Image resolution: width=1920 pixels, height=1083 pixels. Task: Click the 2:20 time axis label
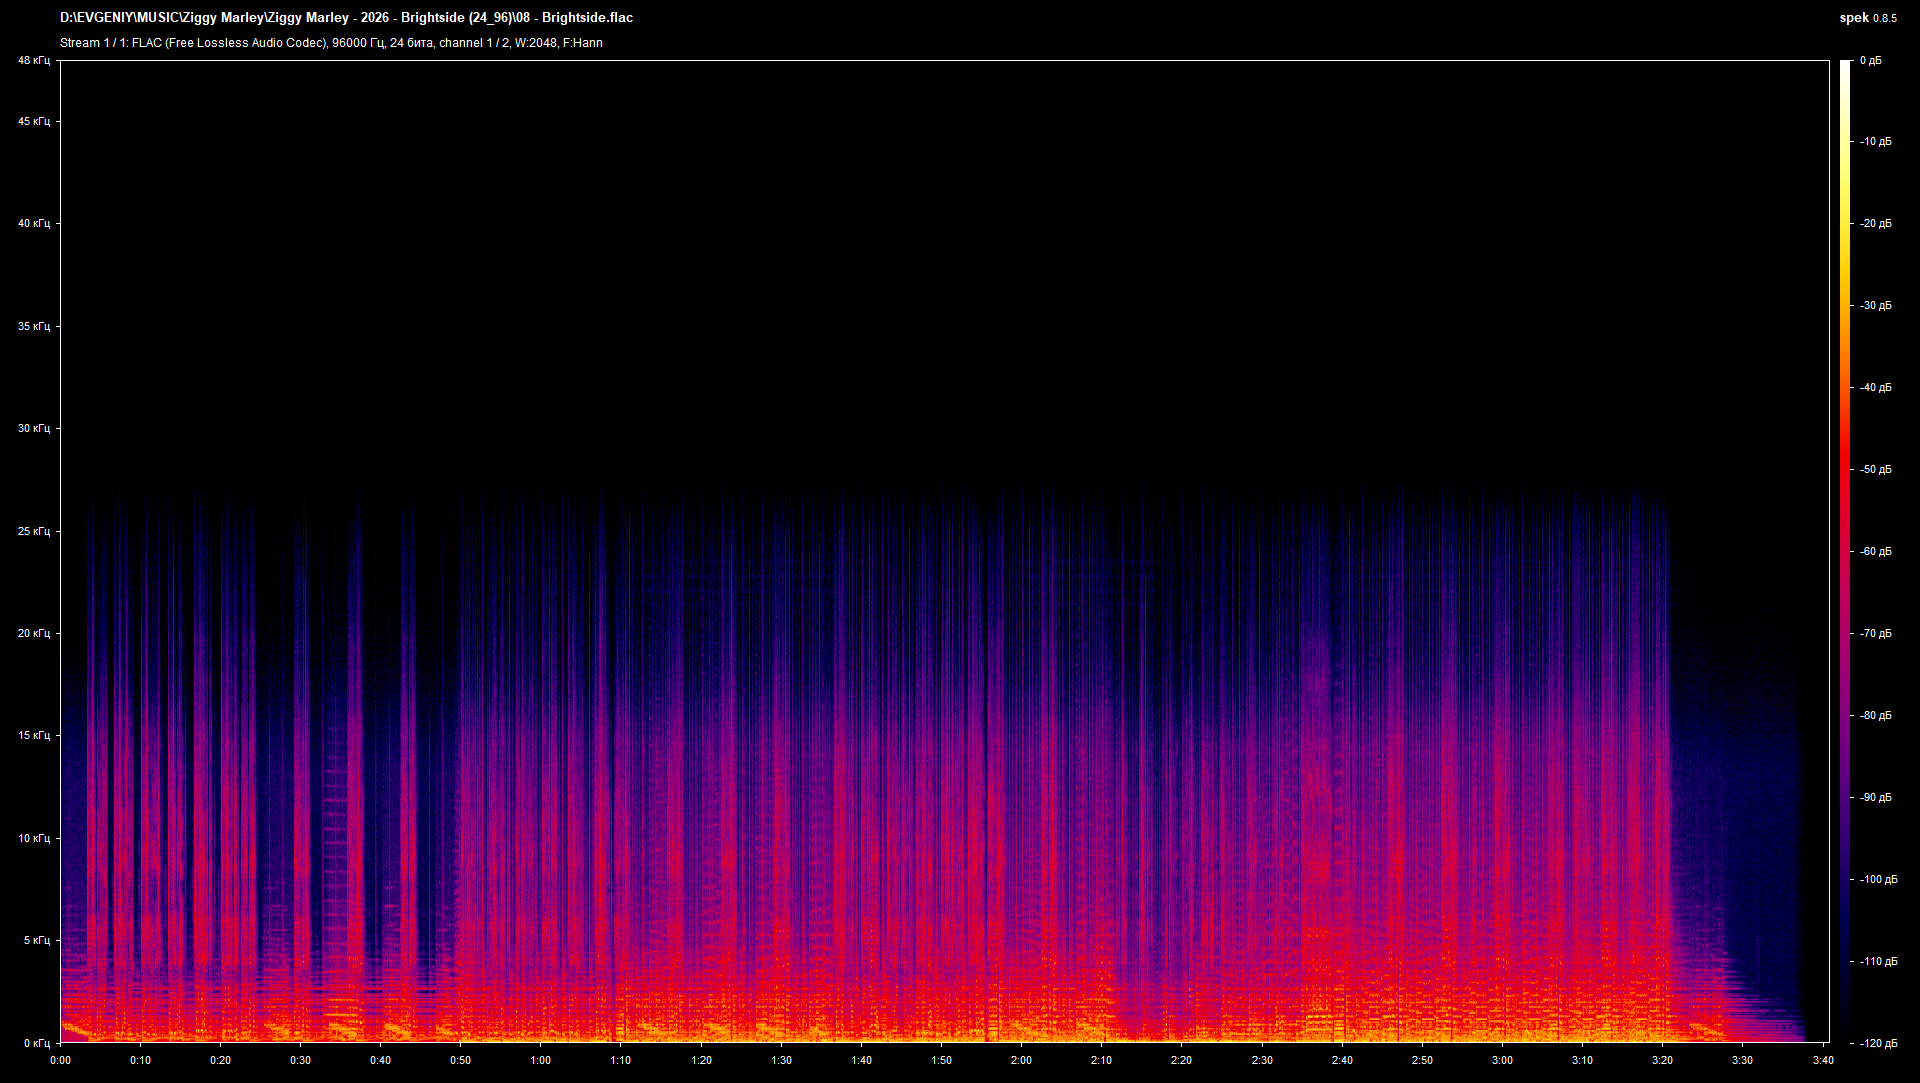[x=1181, y=1061]
